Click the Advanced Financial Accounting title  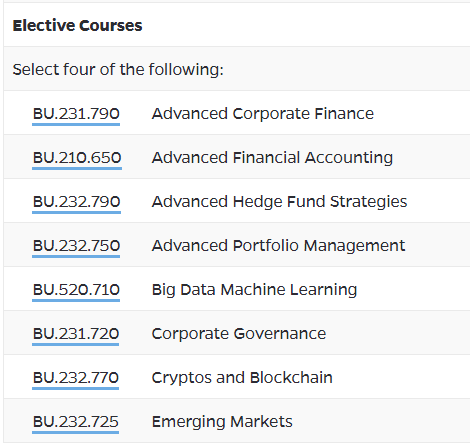[x=272, y=158]
